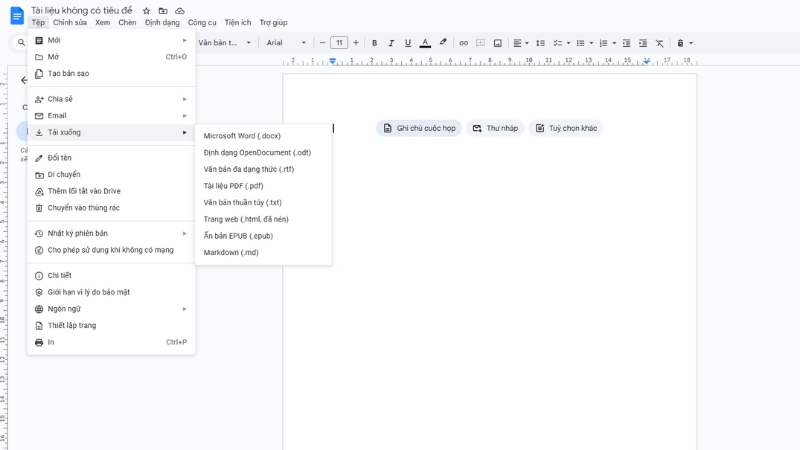Download as Markdown (.md)
This screenshot has width=800, height=450.
click(x=263, y=253)
